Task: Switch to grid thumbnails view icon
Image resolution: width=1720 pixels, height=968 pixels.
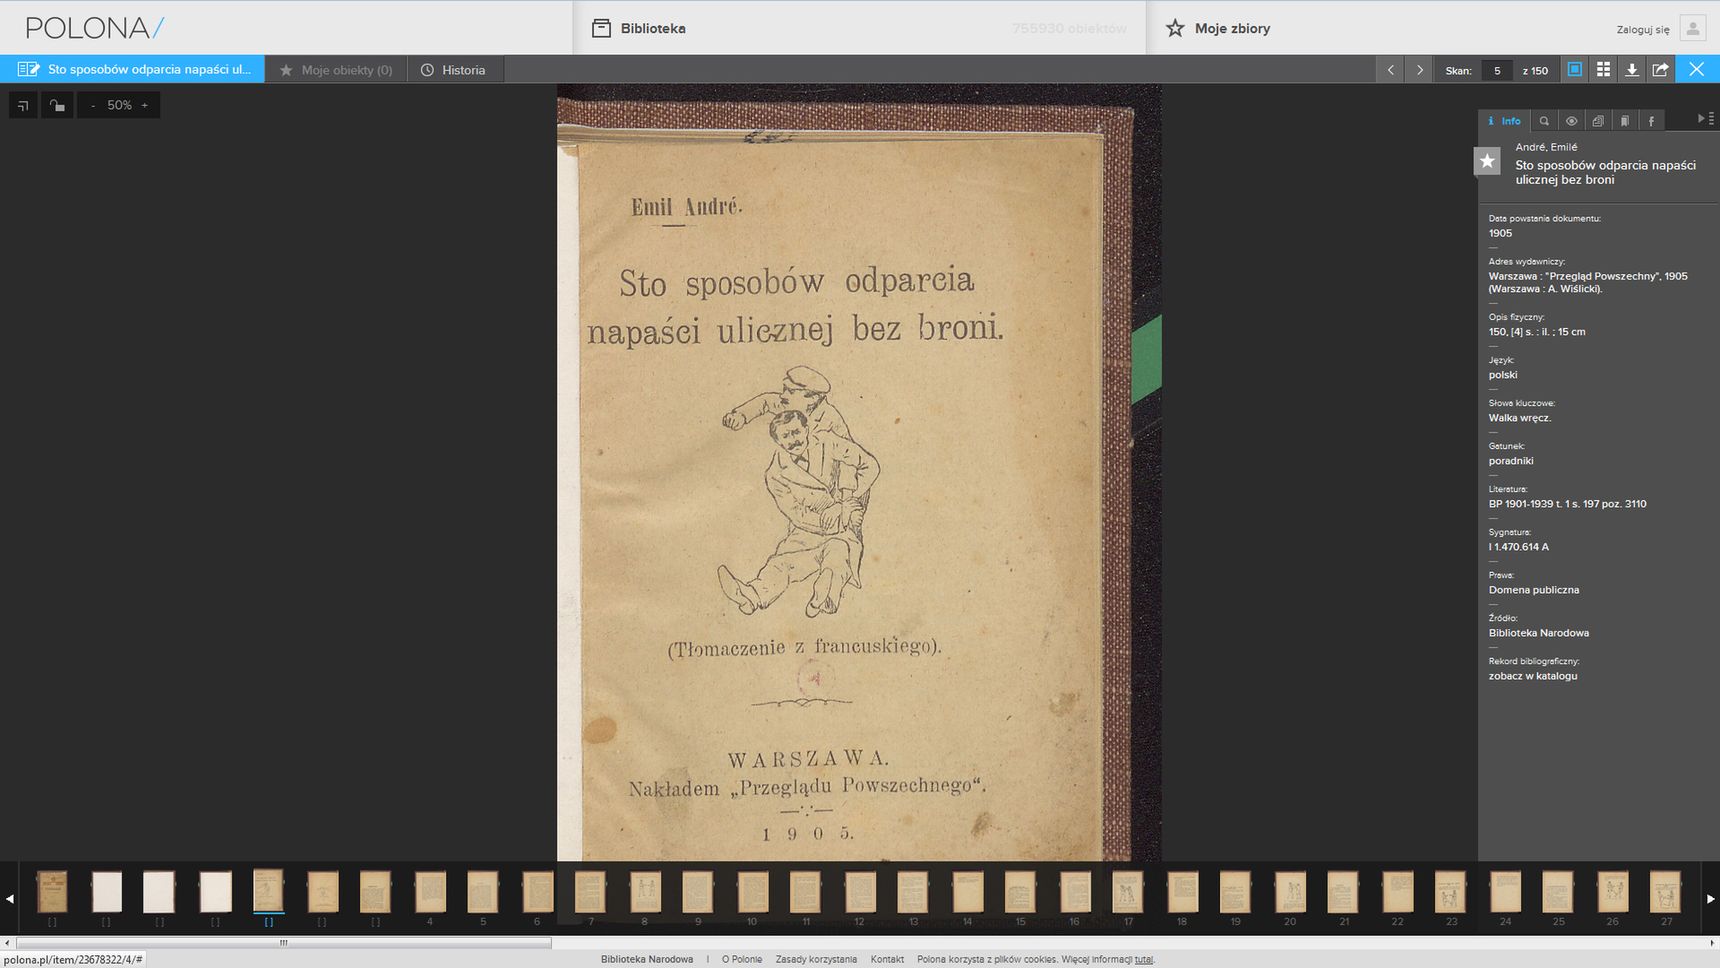Action: [x=1603, y=69]
